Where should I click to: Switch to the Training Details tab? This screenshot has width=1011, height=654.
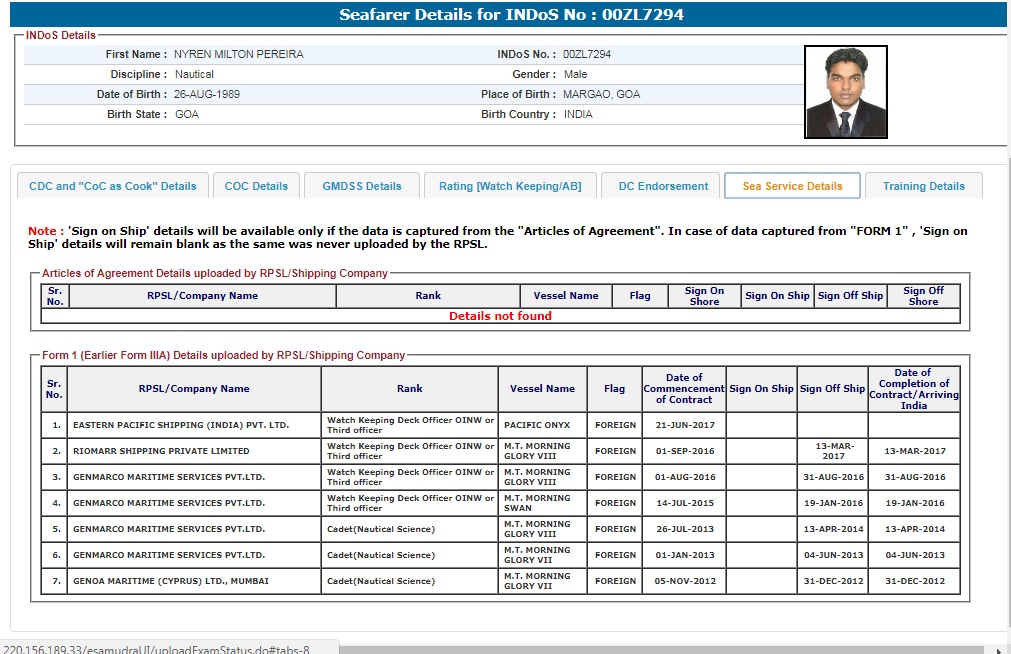pos(923,186)
